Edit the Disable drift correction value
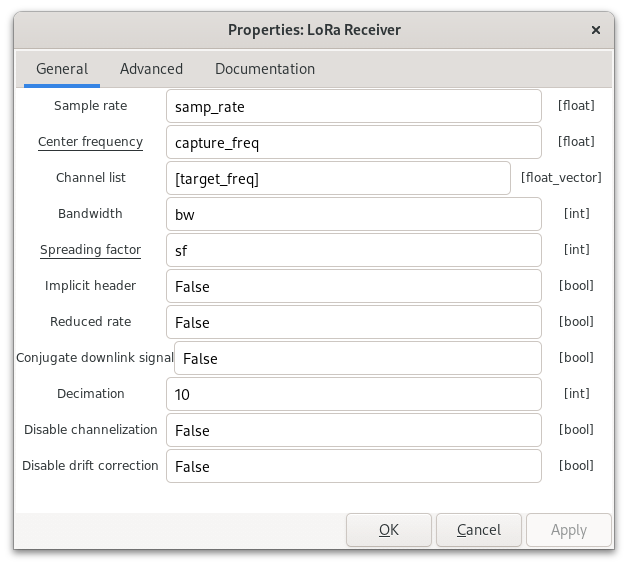The width and height of the screenshot is (628, 566). (x=354, y=466)
